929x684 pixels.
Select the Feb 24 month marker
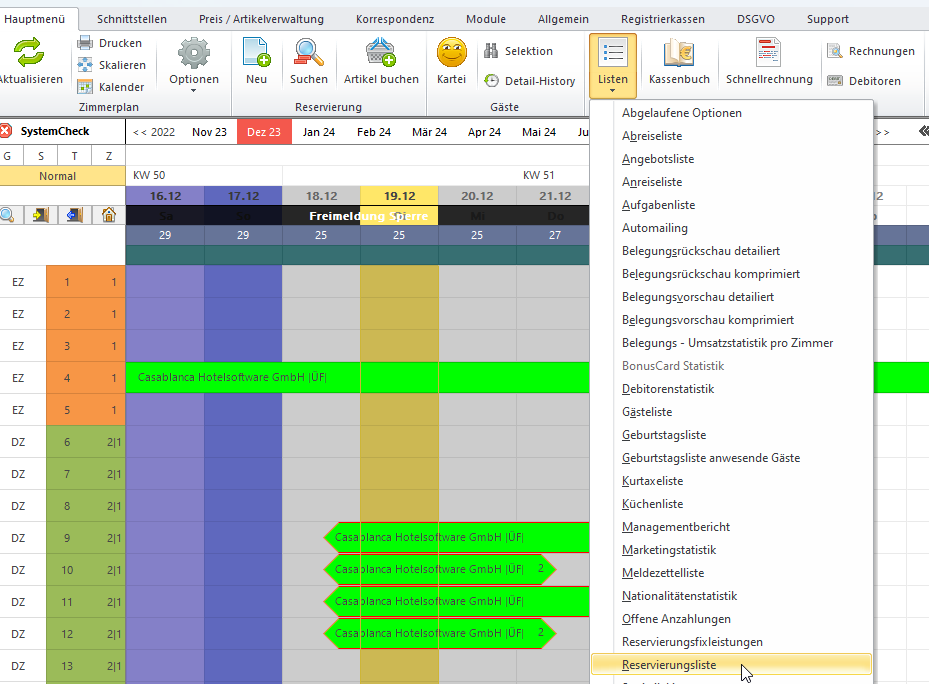(374, 132)
